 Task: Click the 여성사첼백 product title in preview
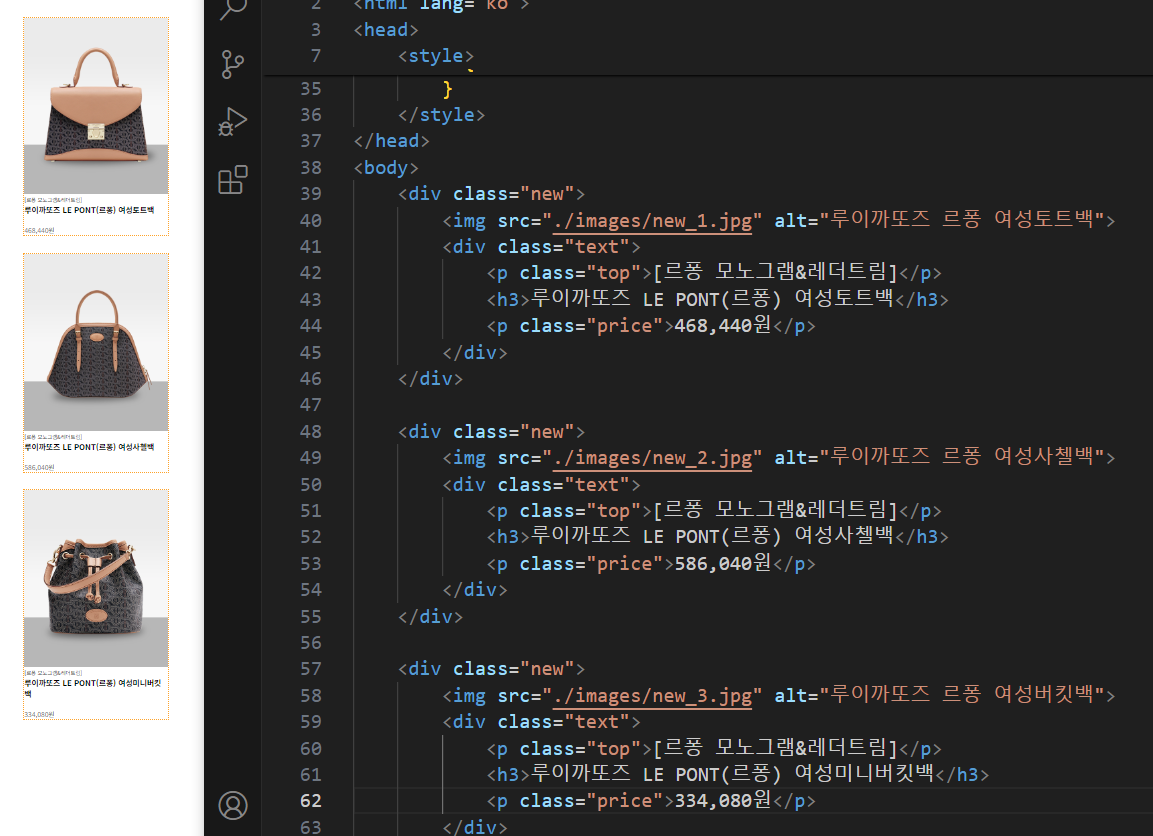tap(89, 447)
